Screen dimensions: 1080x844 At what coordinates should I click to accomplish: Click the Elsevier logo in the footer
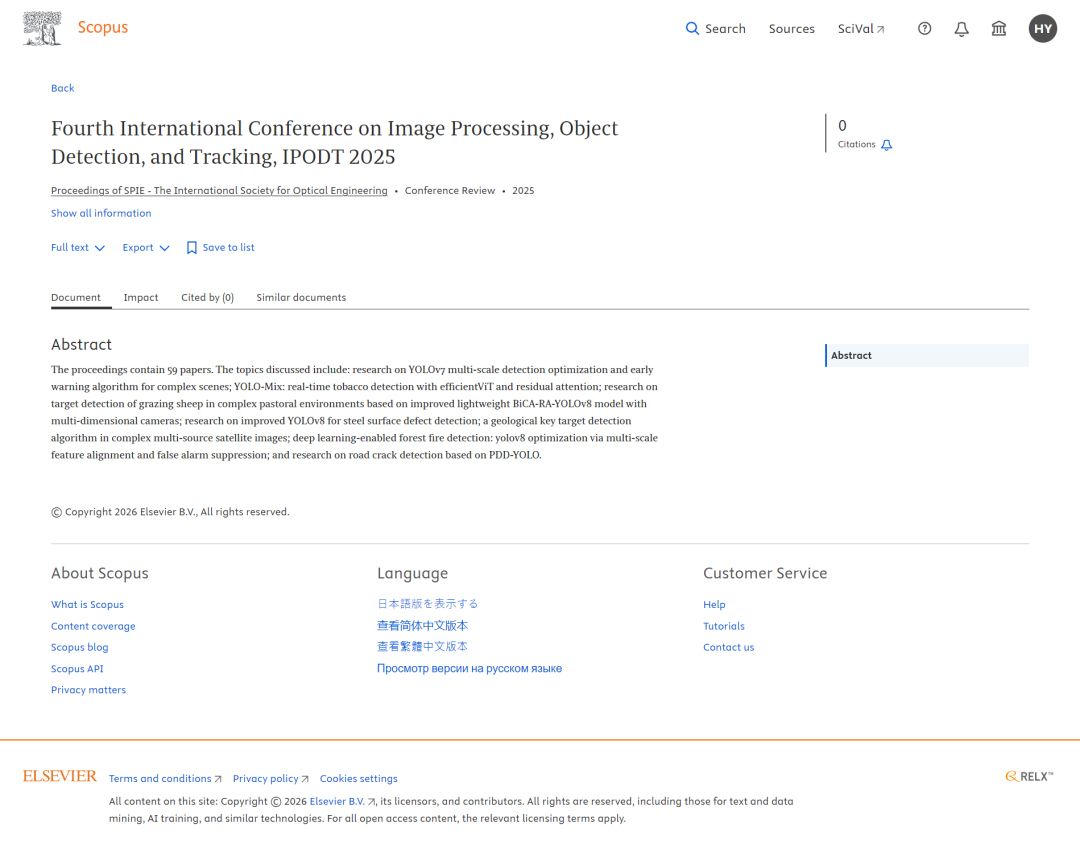60,776
